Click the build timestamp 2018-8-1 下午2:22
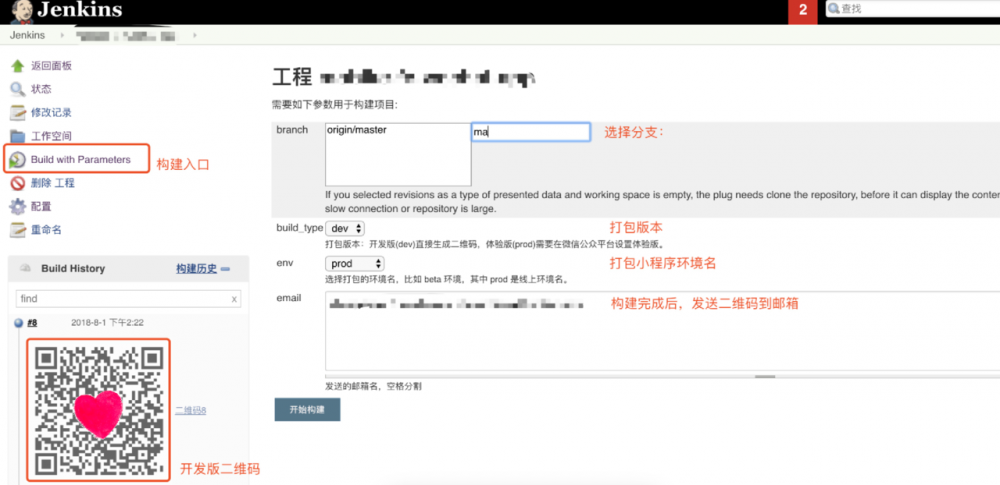1000x485 pixels. (107, 323)
